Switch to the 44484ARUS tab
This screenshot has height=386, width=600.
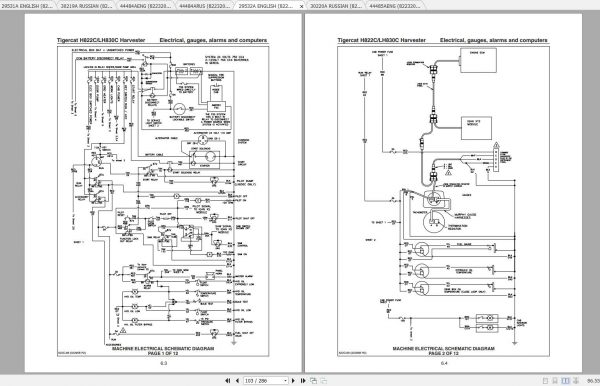[205, 6]
